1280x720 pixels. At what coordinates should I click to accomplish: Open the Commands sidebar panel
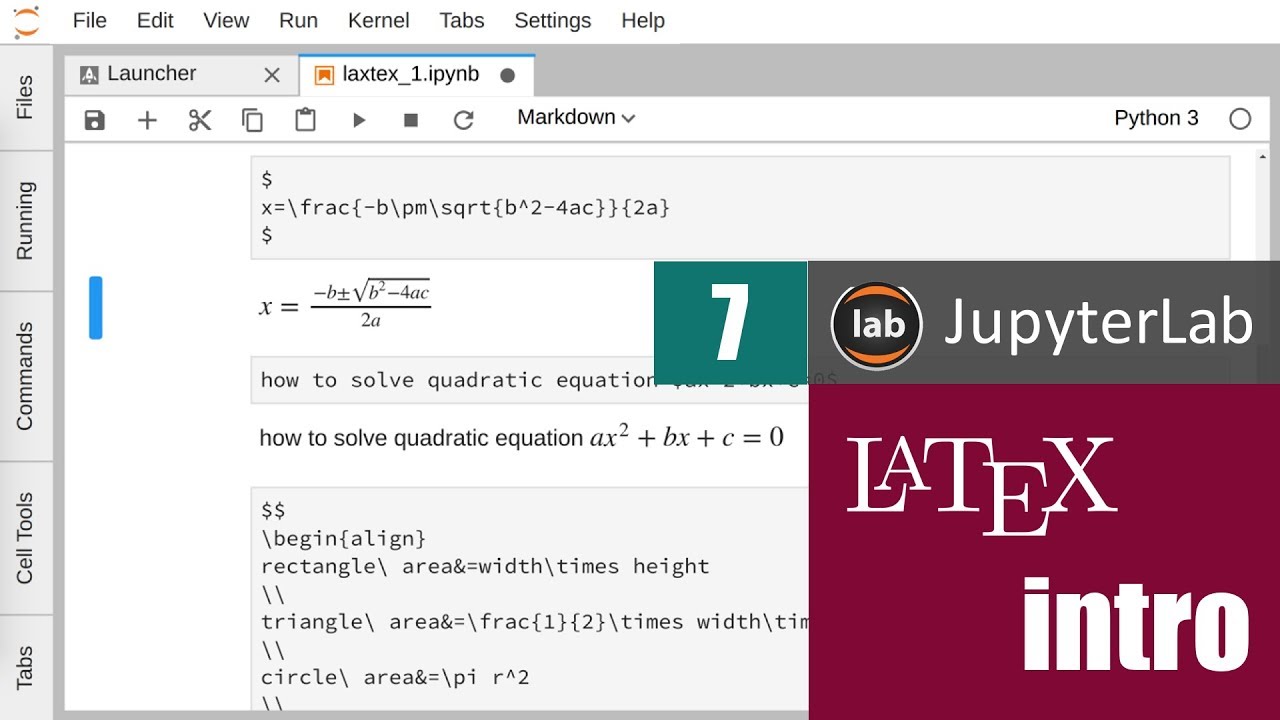[26, 376]
